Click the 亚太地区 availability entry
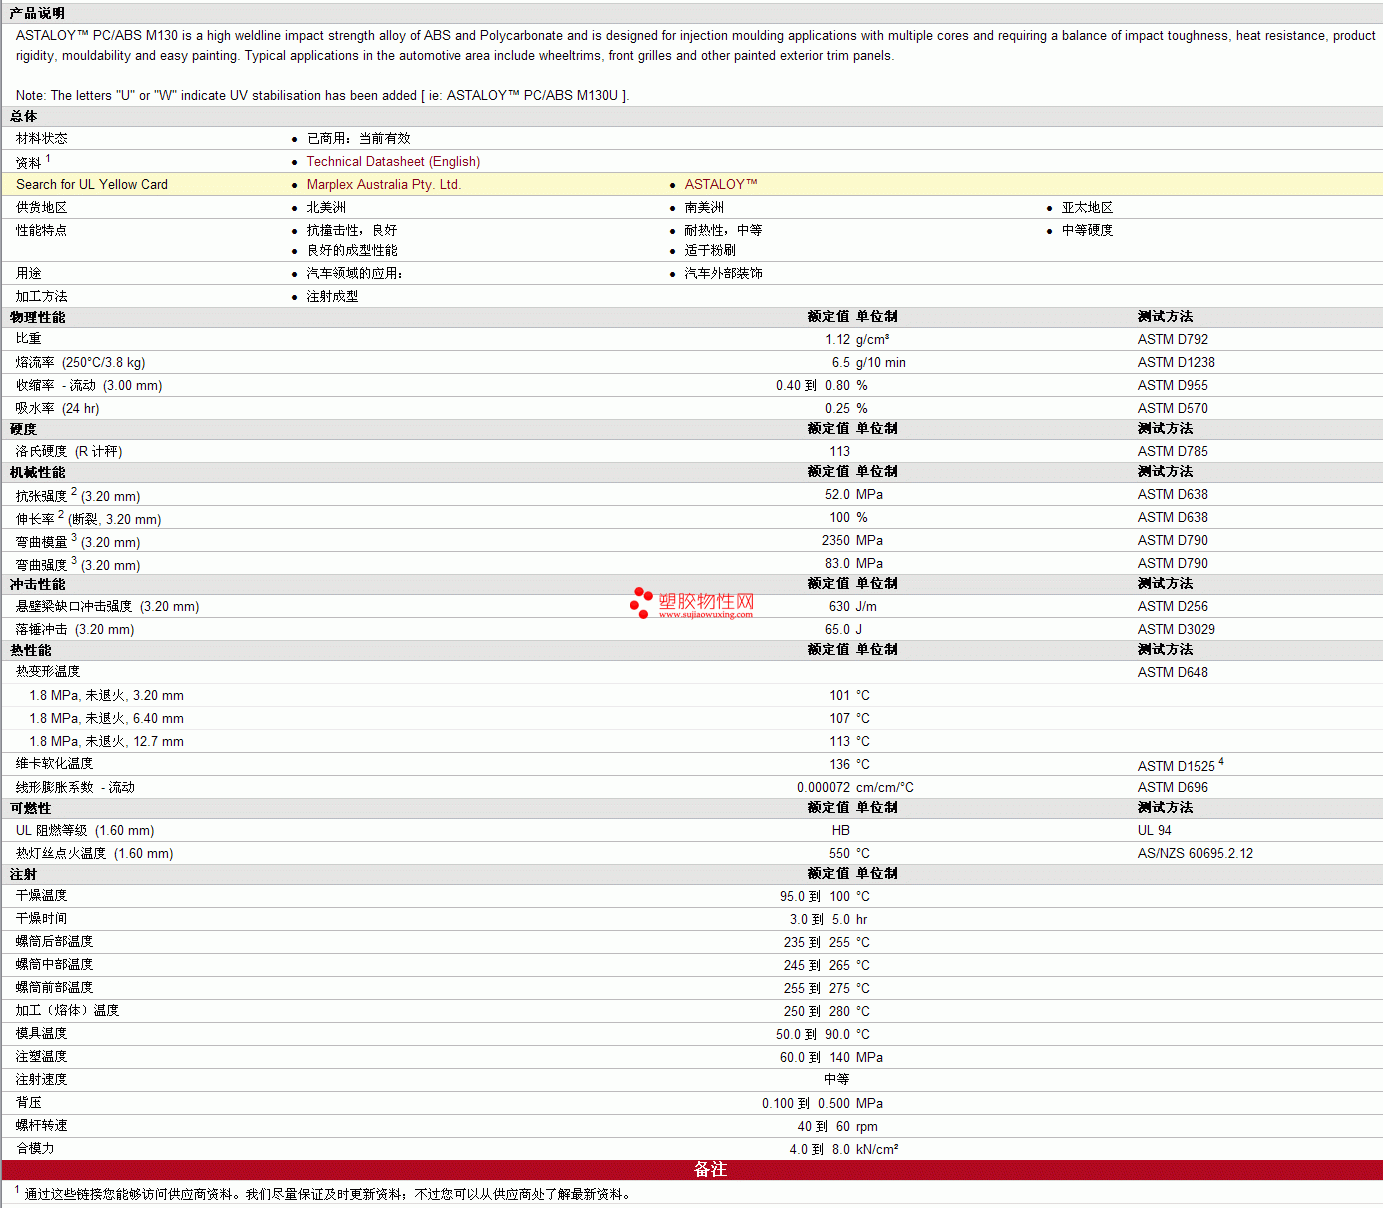The height and width of the screenshot is (1208, 1383). click(1087, 207)
